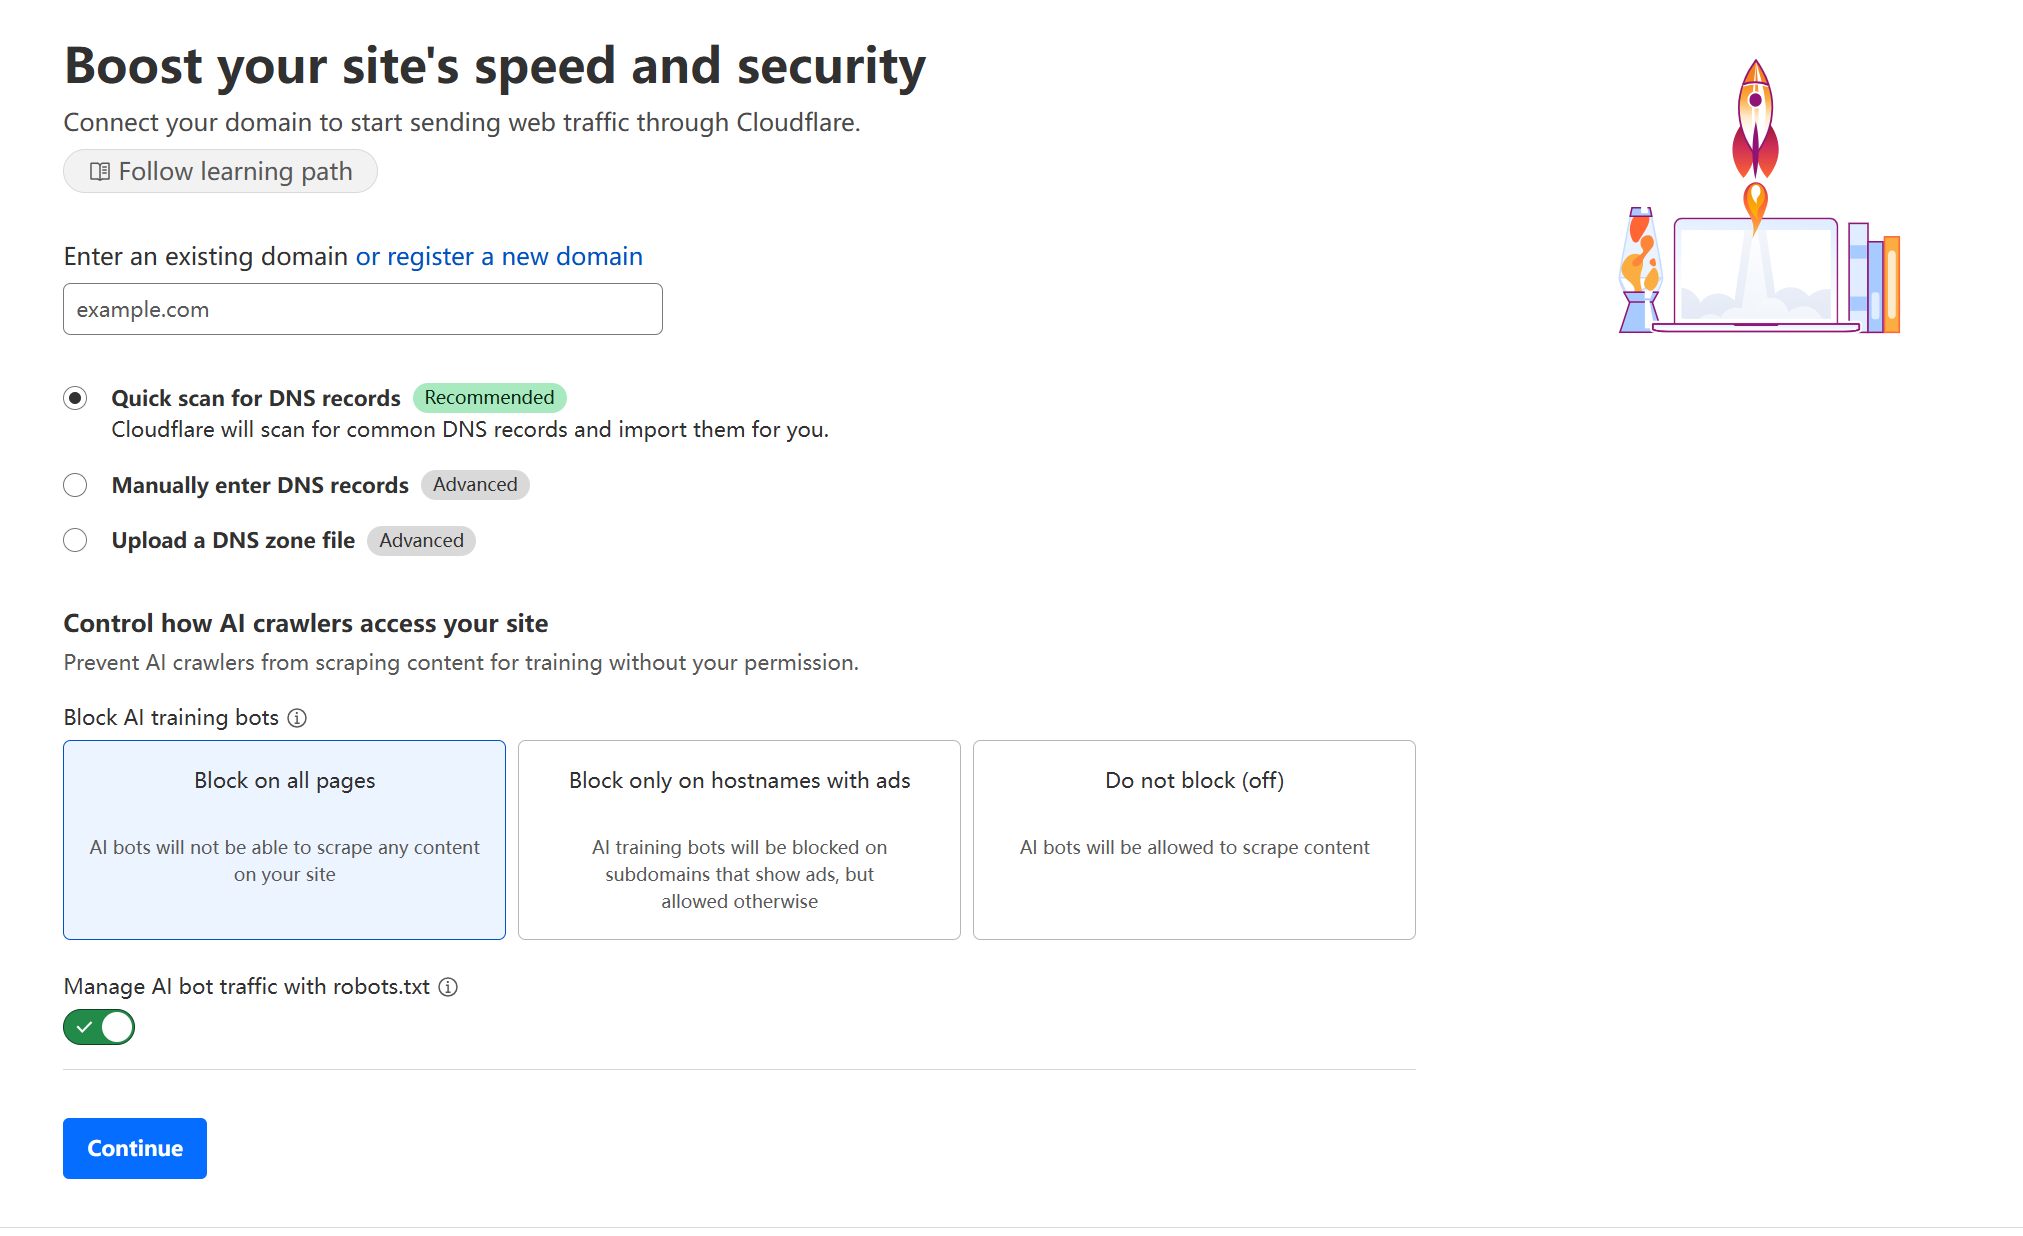
Task: Select Quick scan for DNS records radio
Action: click(75, 398)
